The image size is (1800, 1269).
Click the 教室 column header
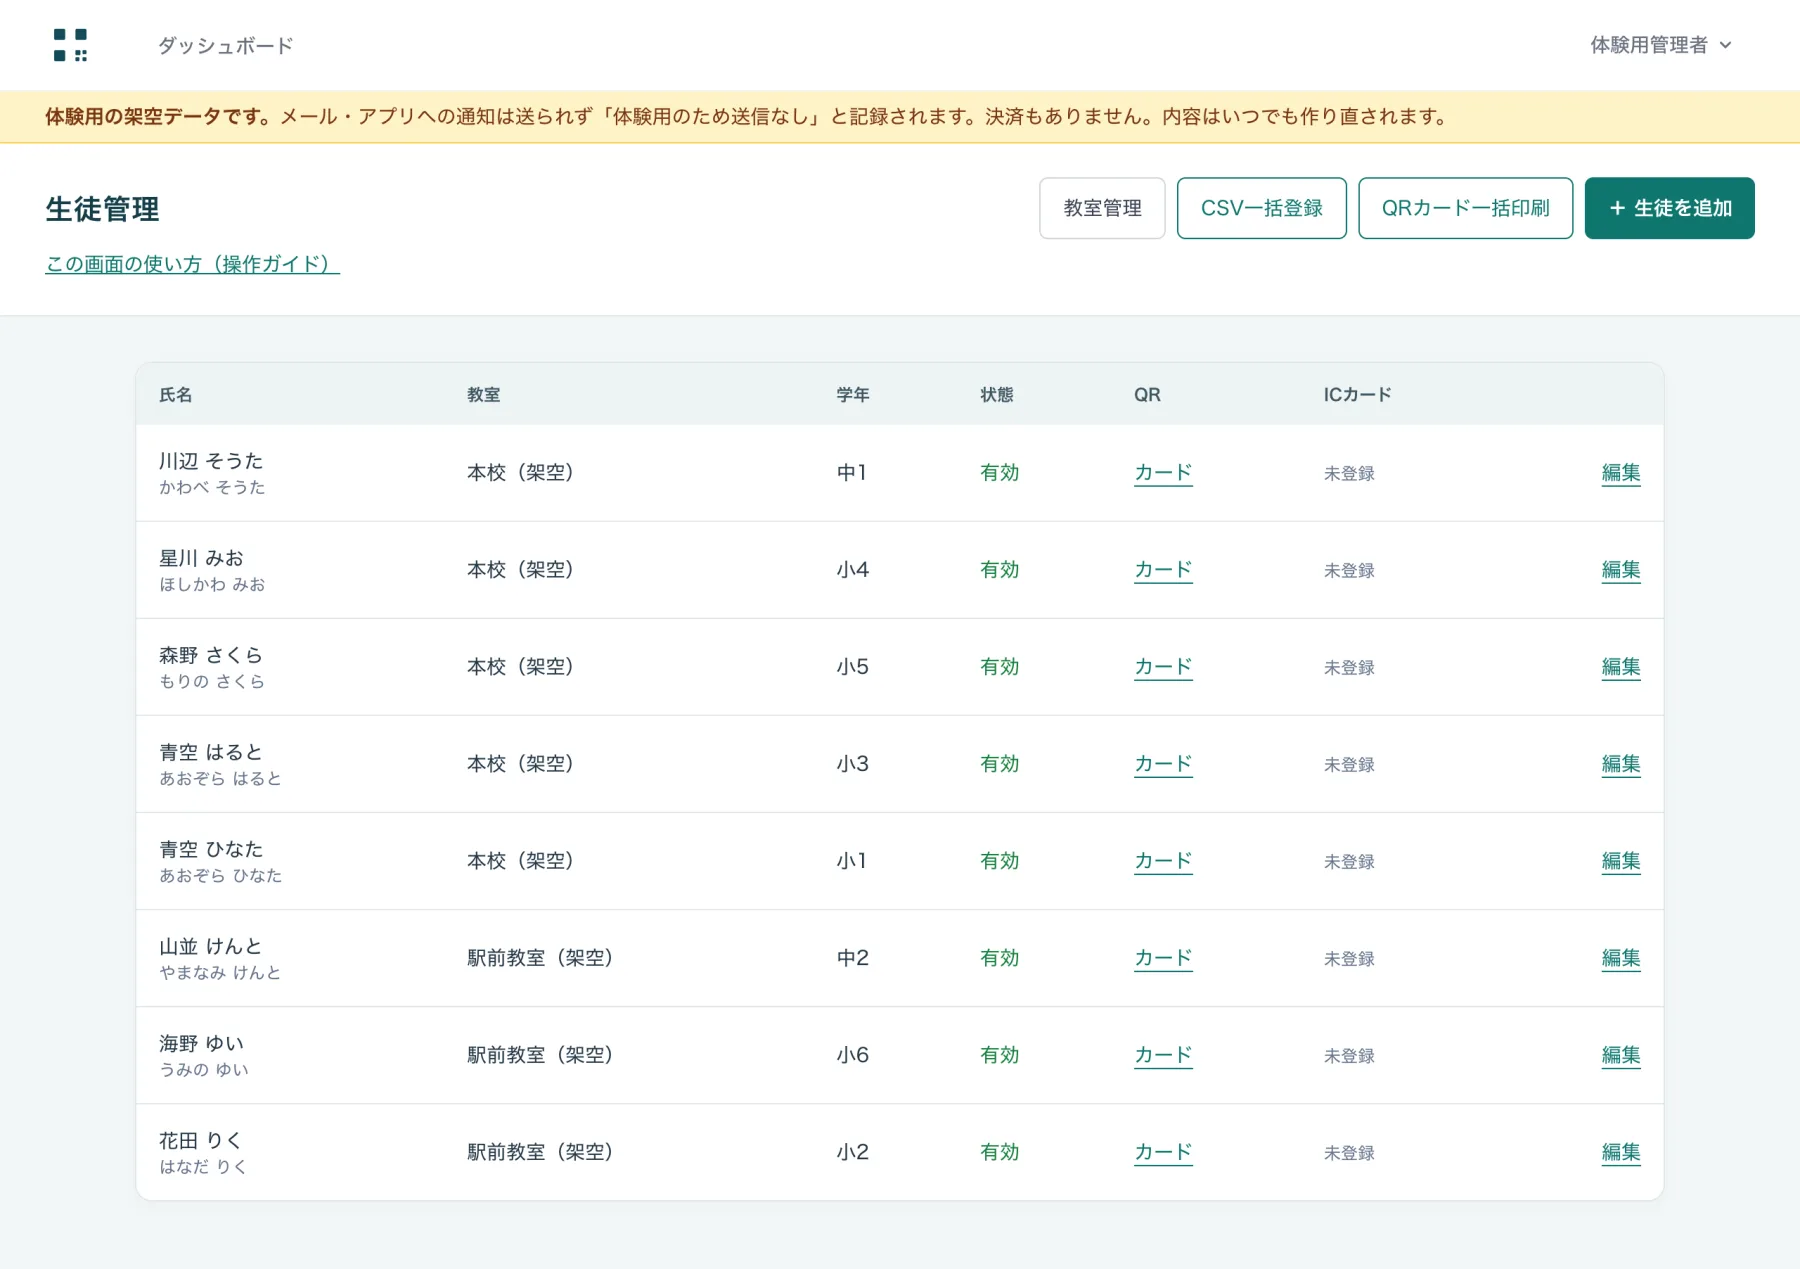(x=483, y=395)
